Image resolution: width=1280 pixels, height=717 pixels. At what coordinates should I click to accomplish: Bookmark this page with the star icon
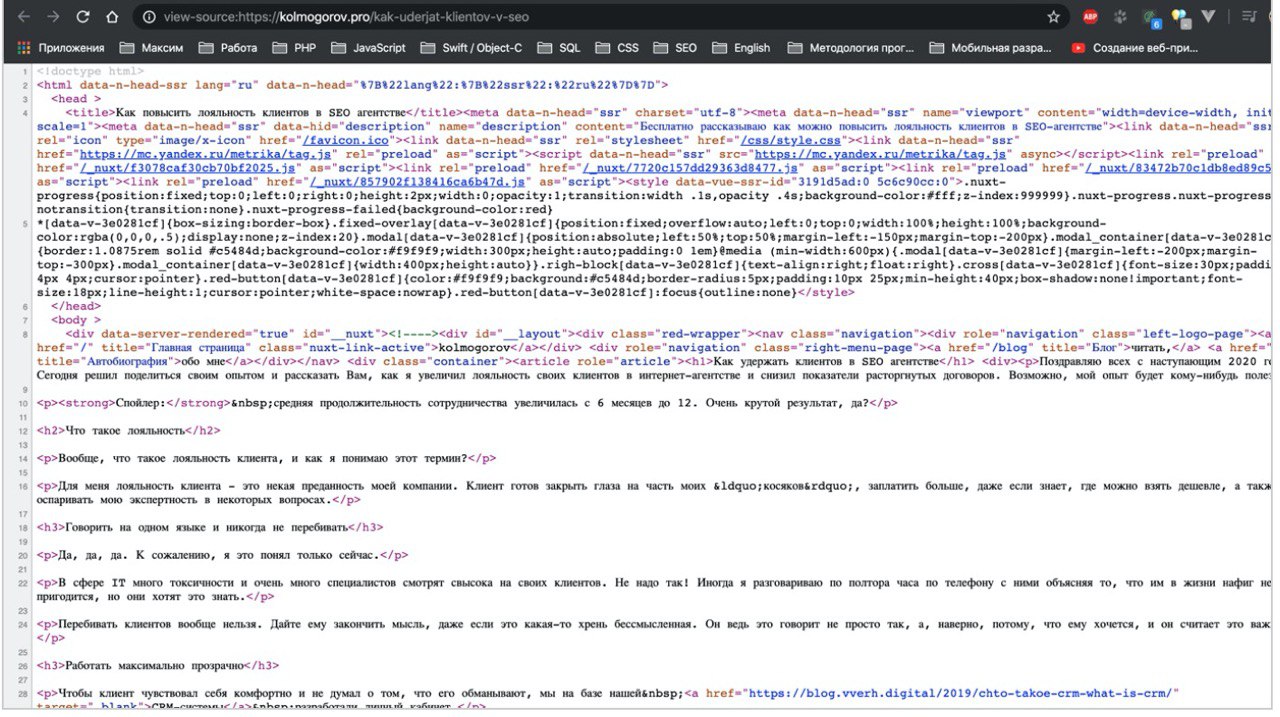[1053, 17]
